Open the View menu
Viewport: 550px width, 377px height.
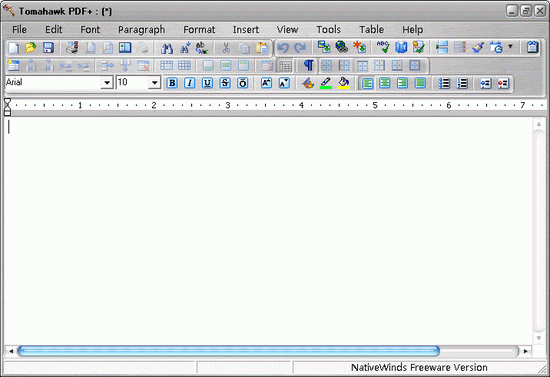287,30
